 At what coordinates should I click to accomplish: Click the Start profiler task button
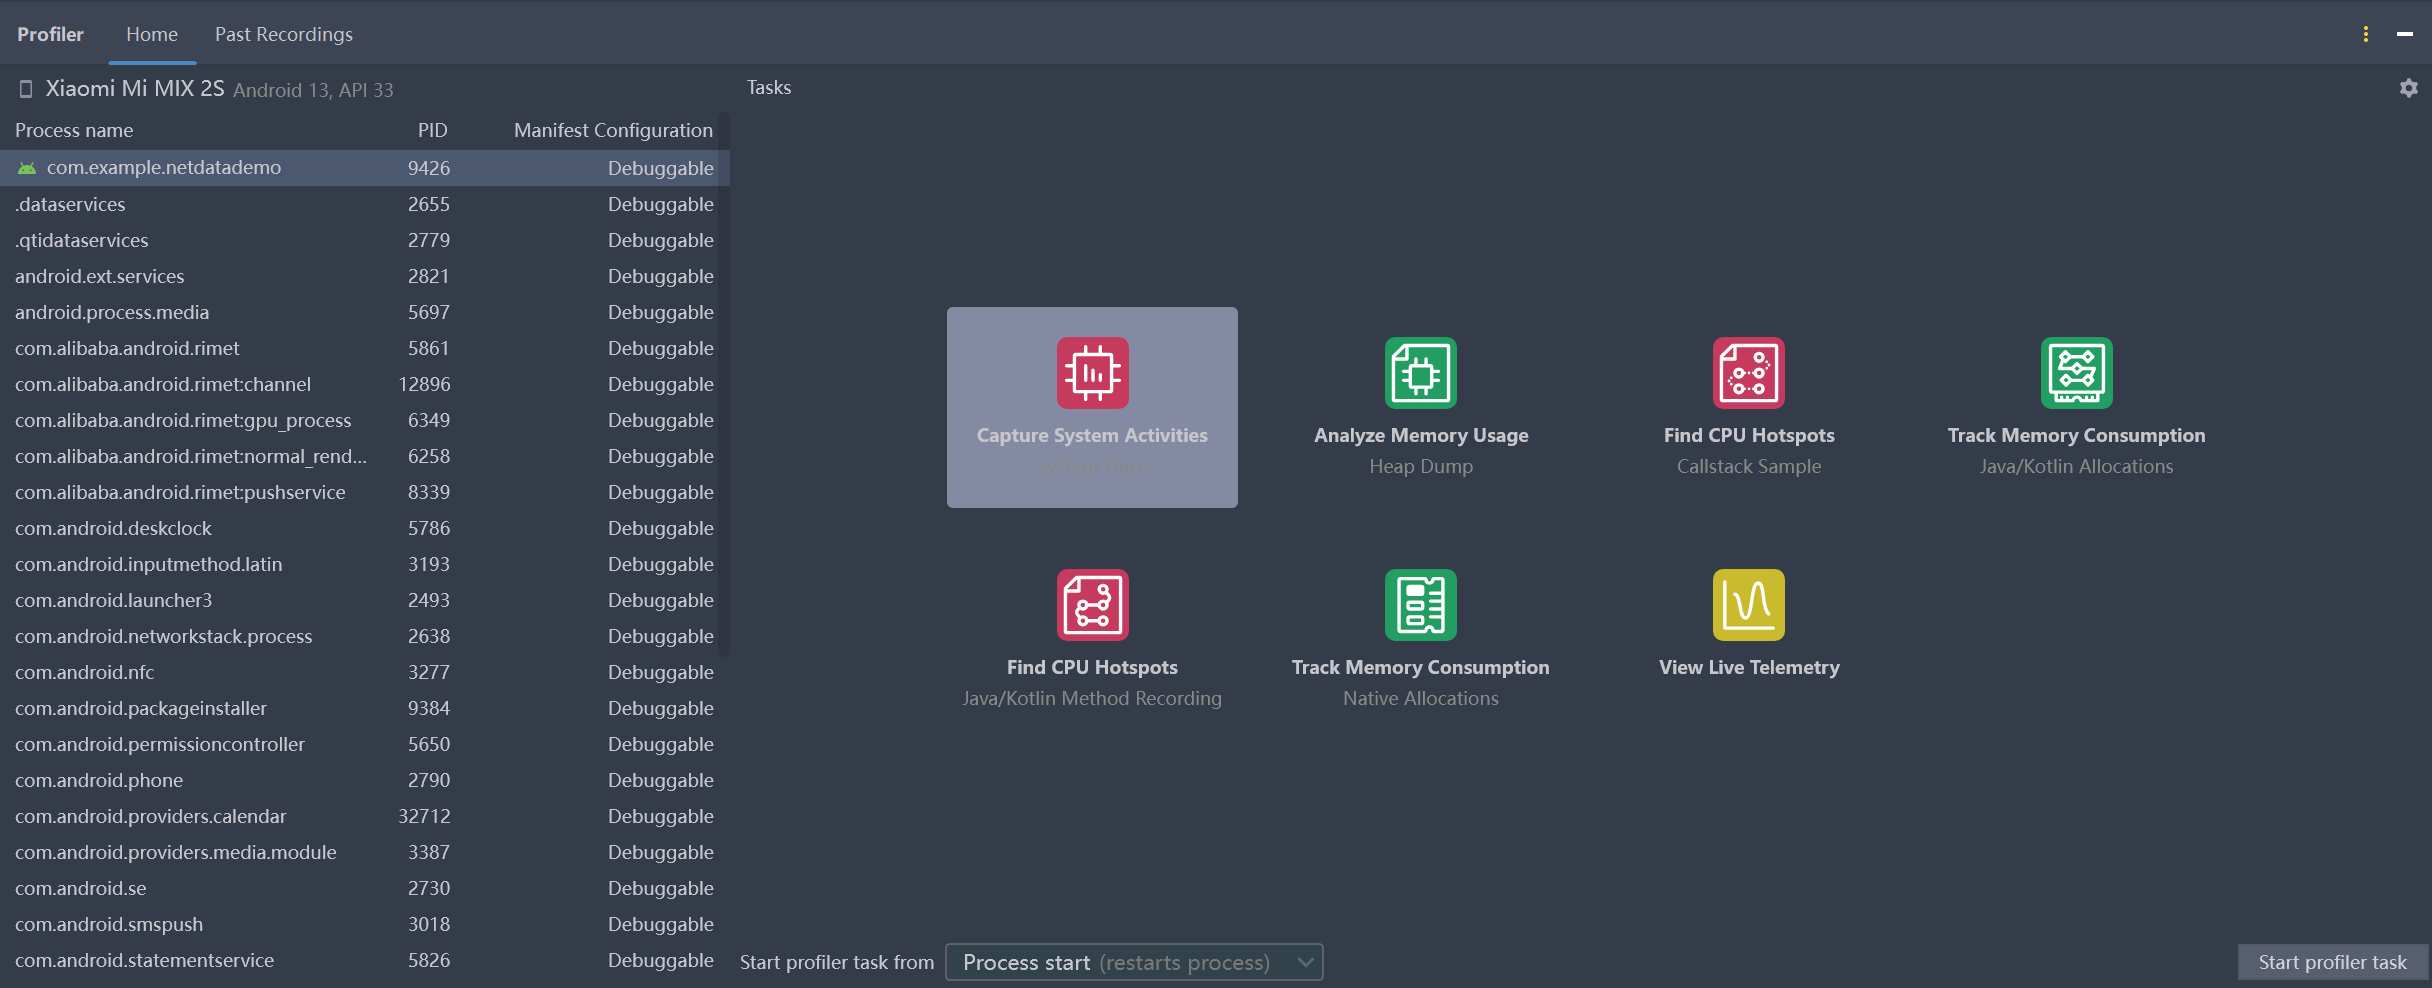[2331, 962]
